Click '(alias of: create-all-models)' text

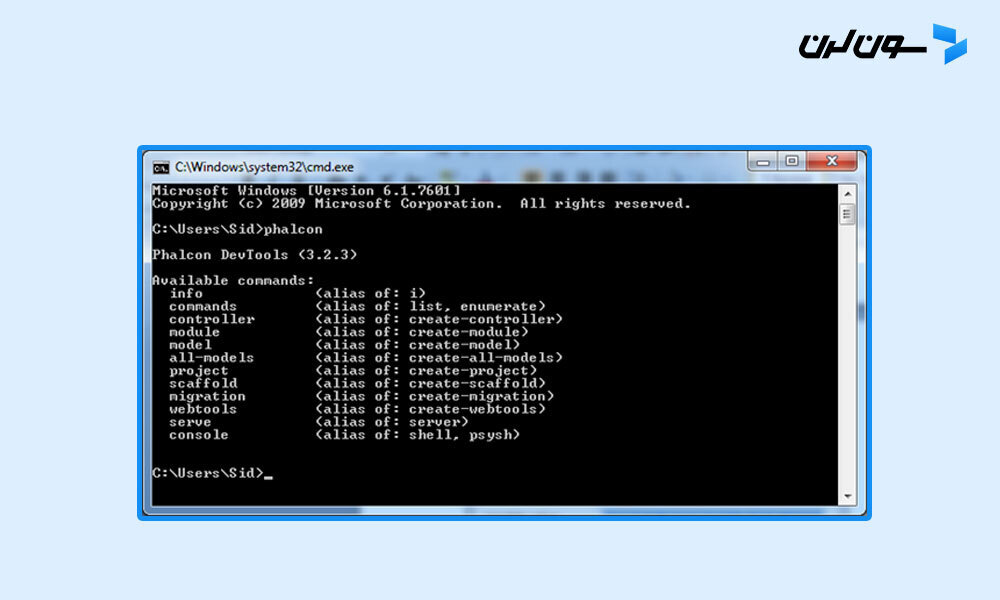[x=439, y=358]
